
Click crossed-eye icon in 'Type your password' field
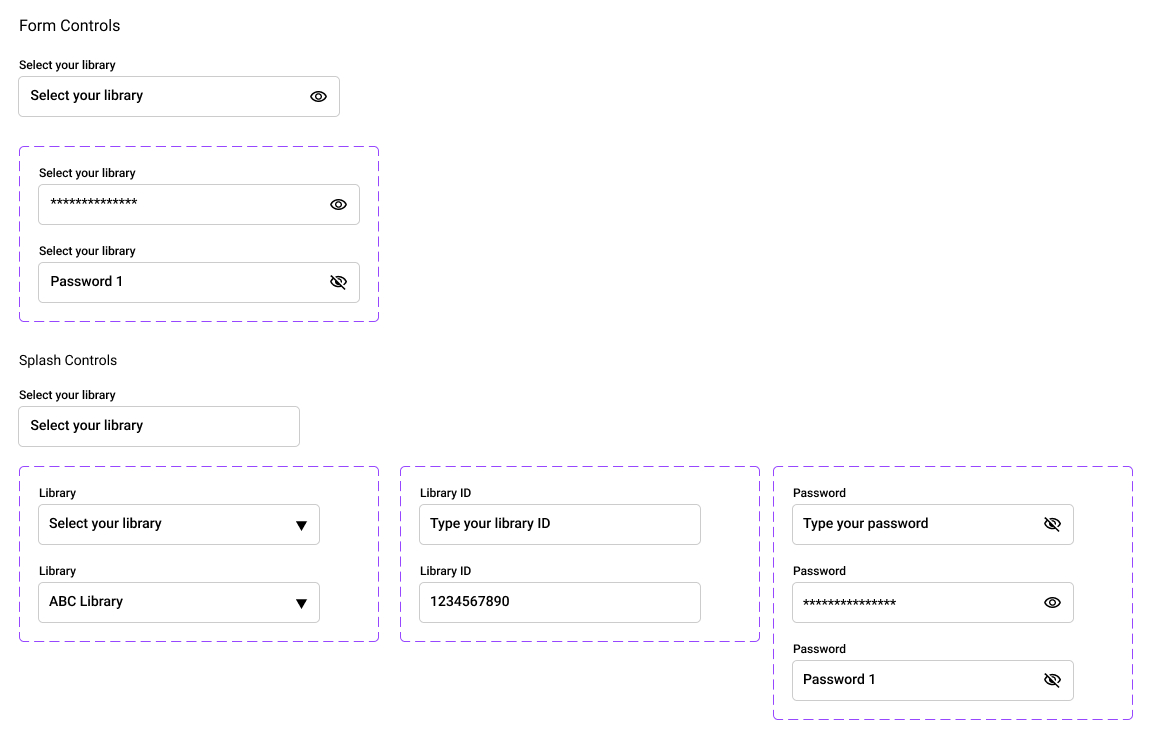[x=1052, y=525]
